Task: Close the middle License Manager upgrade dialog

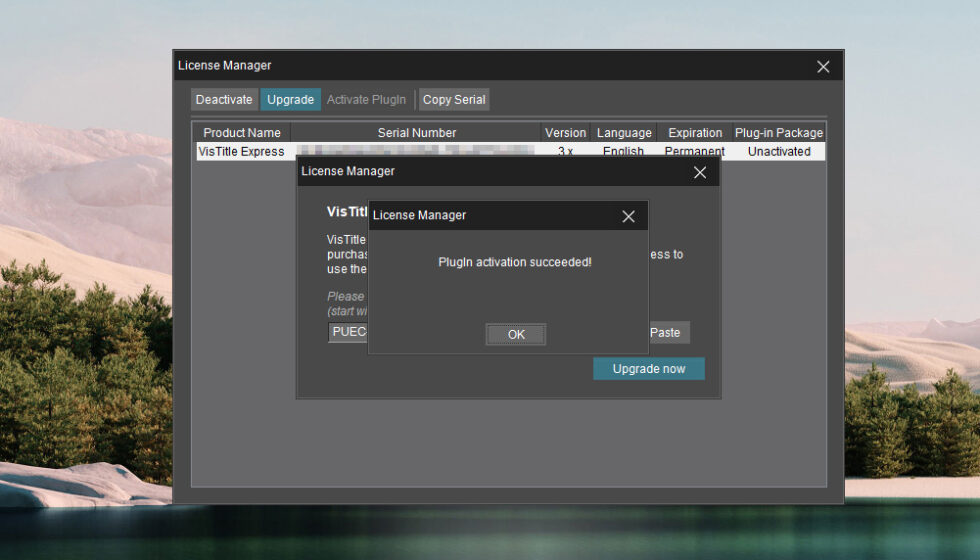Action: [700, 172]
